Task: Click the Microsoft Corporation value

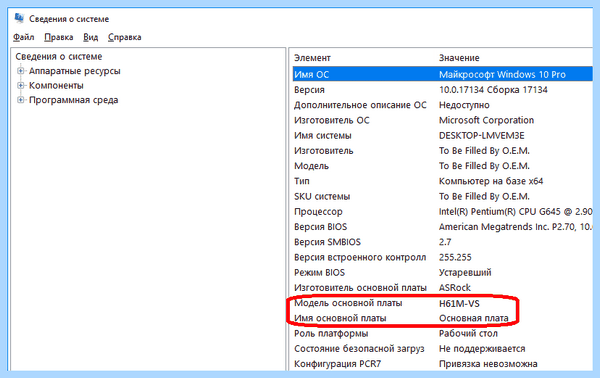Action: [486, 120]
